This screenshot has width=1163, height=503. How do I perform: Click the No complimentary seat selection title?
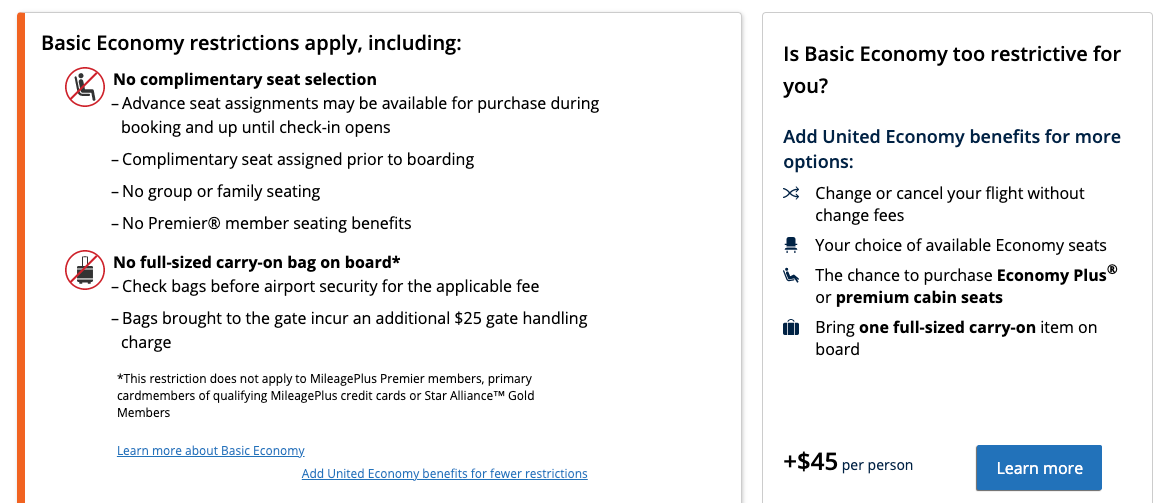pyautogui.click(x=245, y=80)
